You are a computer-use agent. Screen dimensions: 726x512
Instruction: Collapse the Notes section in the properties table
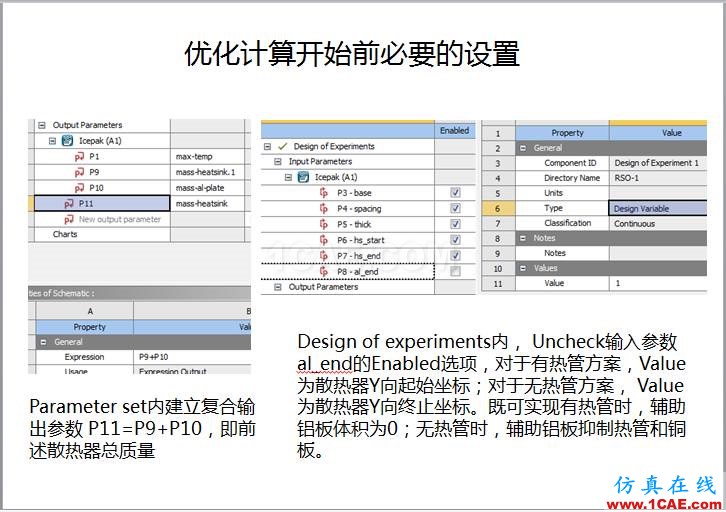[523, 238]
